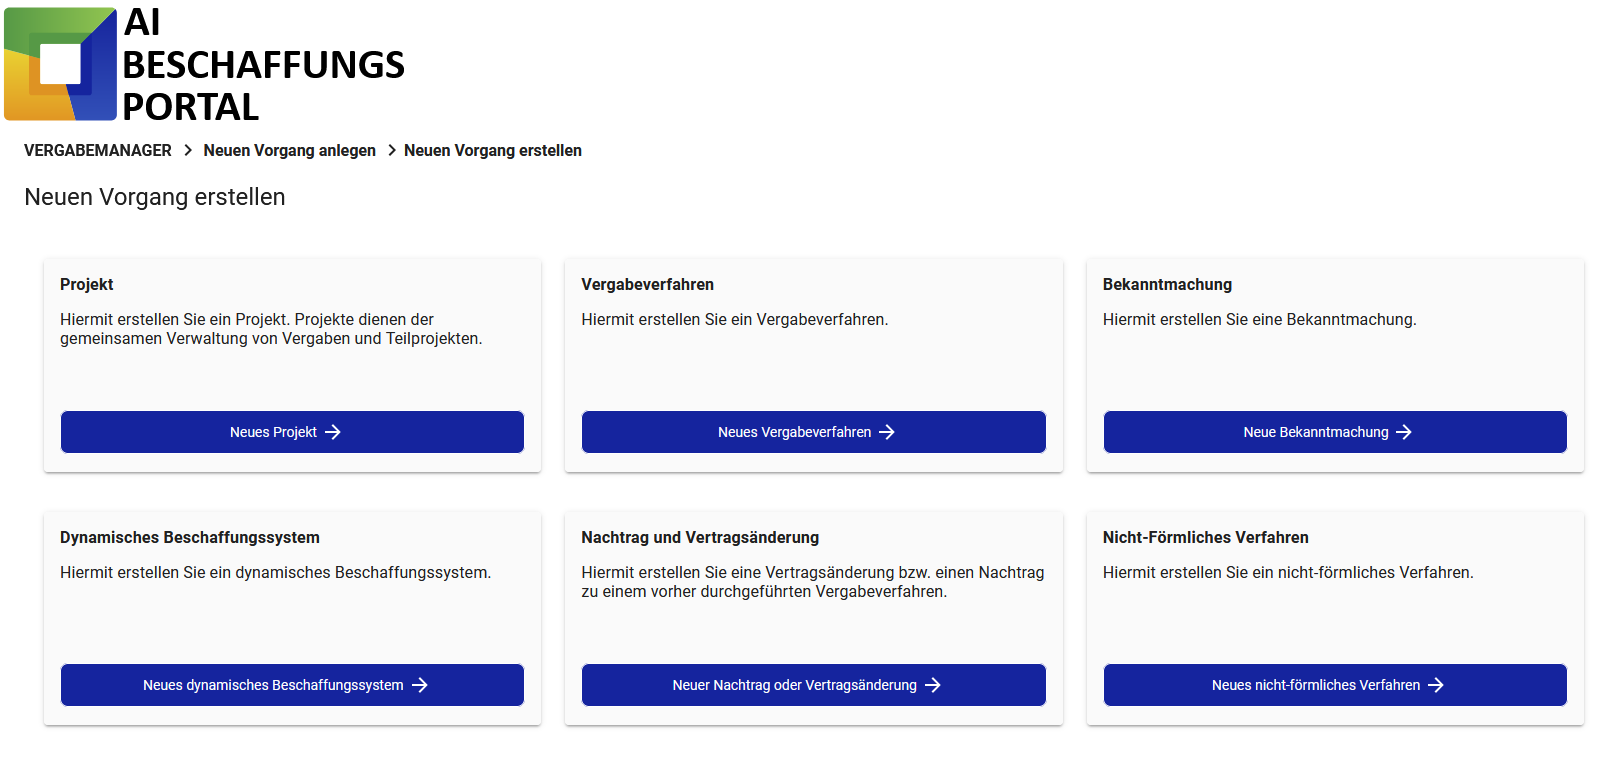Open the Neuen Vorgang anlegen breadcrumb
This screenshot has width=1619, height=780.
pos(290,150)
